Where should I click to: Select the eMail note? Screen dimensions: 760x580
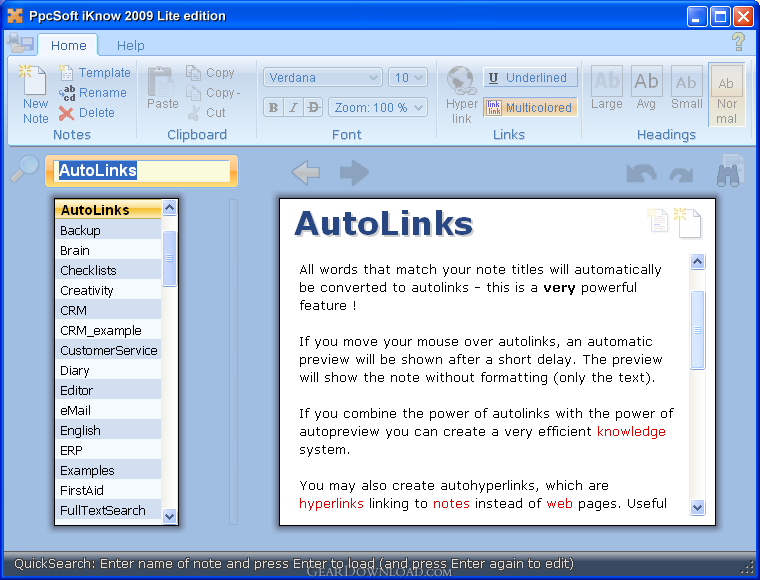[109, 410]
